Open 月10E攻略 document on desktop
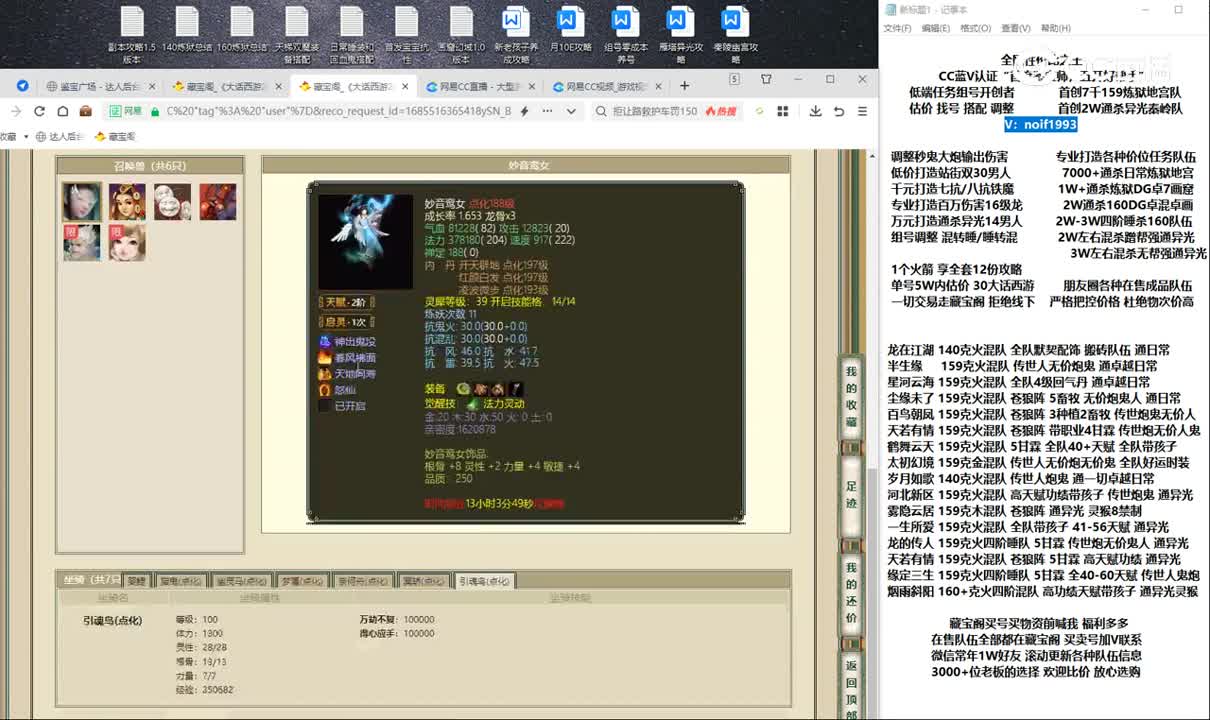The height and width of the screenshot is (720, 1210). [570, 30]
